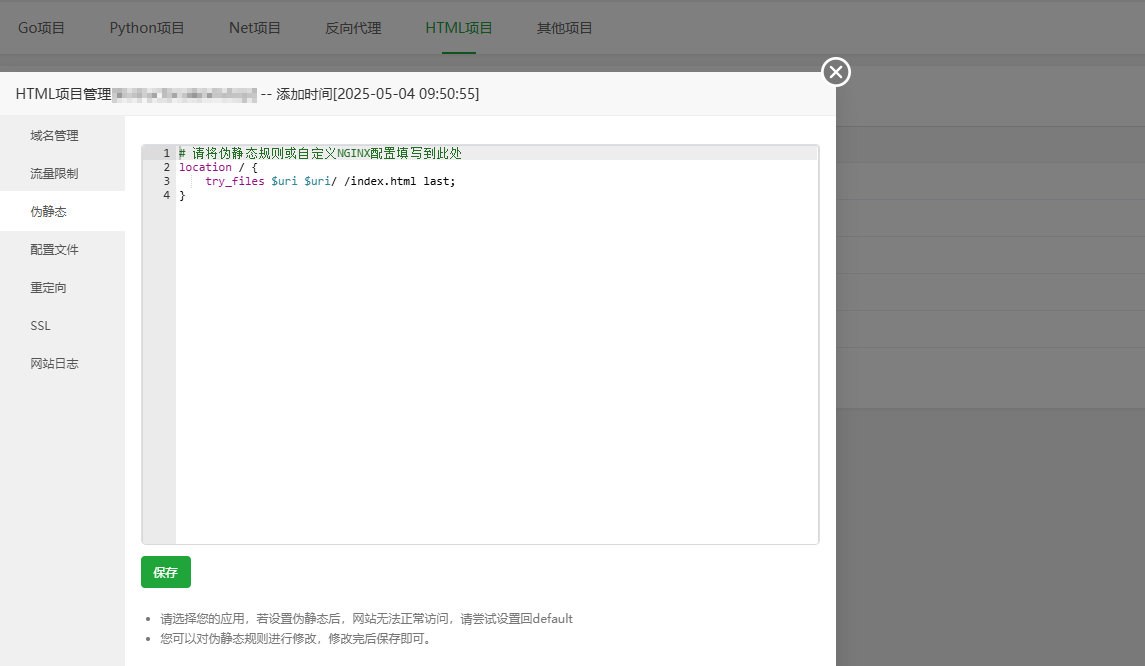Open the 反向代理 tab
The image size is (1145, 666).
click(x=353, y=28)
